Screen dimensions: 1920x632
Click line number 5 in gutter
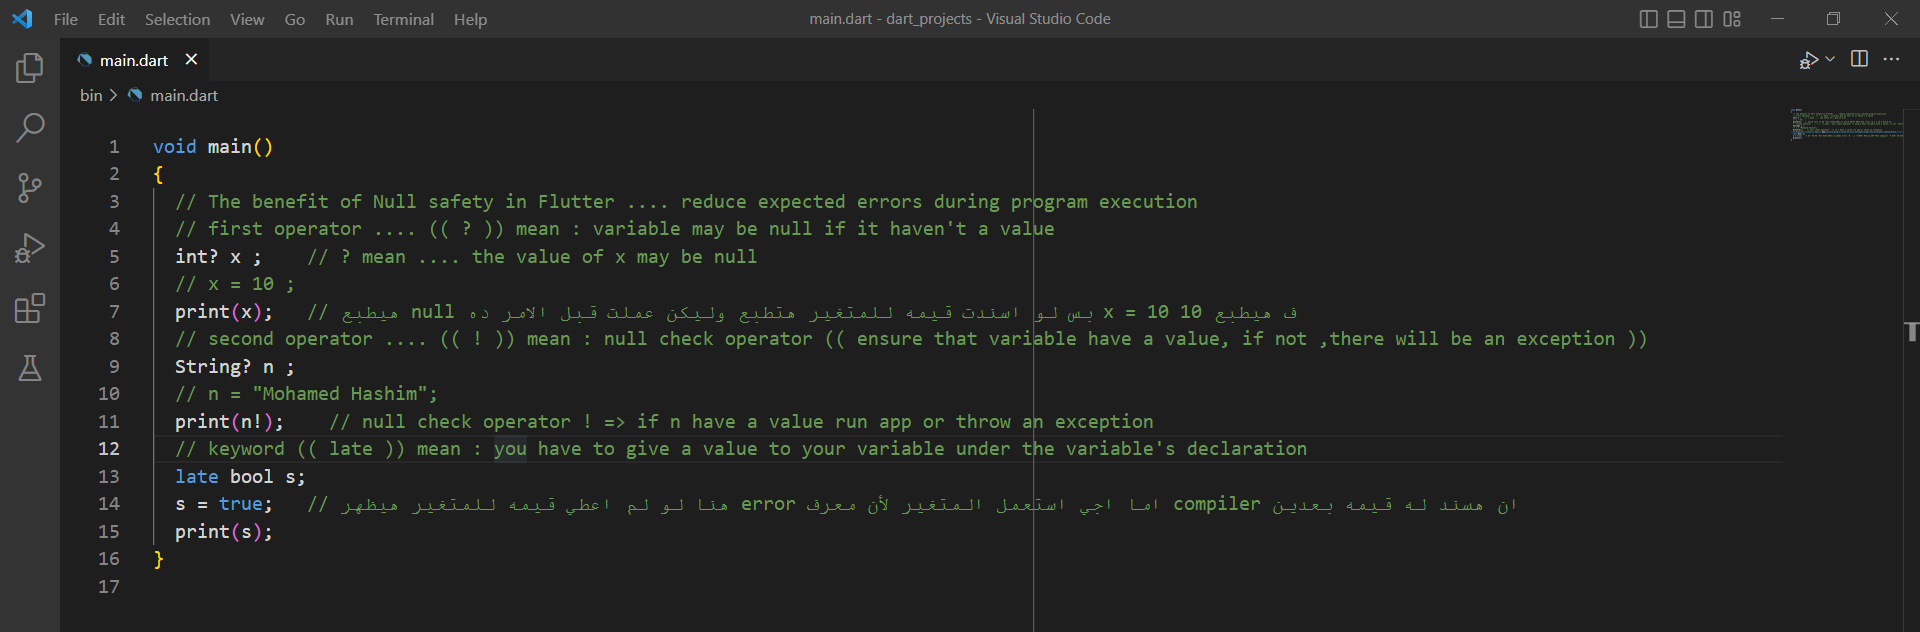pyautogui.click(x=114, y=256)
